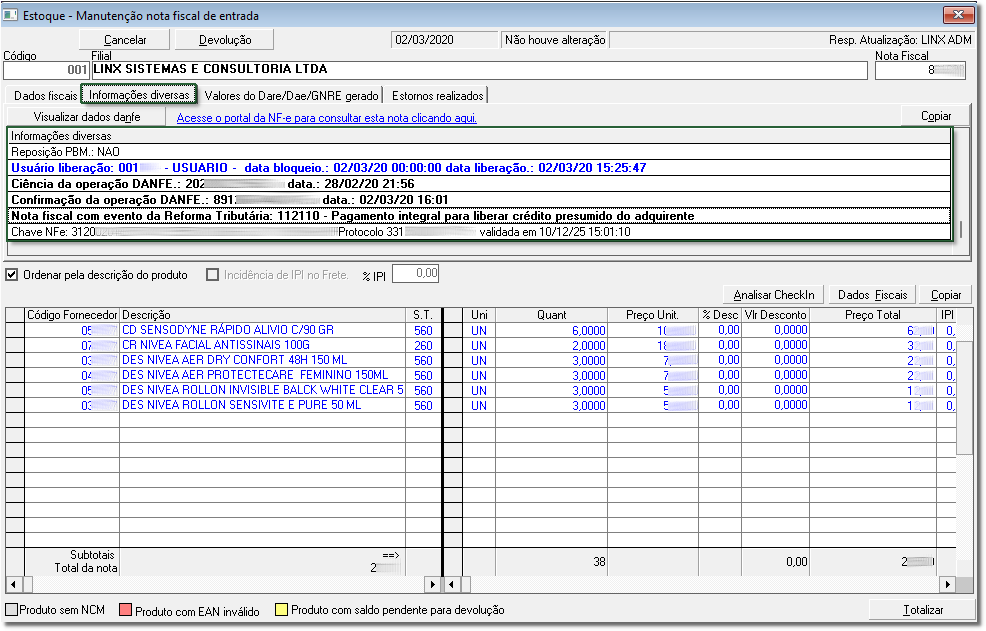Click the Vlr Desconto column header
This screenshot has height=631, width=986.
click(x=775, y=315)
